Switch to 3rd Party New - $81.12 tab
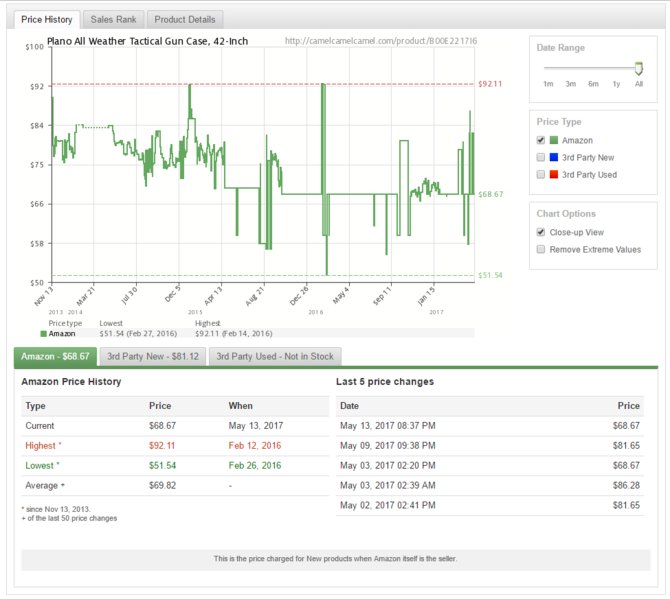 click(x=153, y=356)
